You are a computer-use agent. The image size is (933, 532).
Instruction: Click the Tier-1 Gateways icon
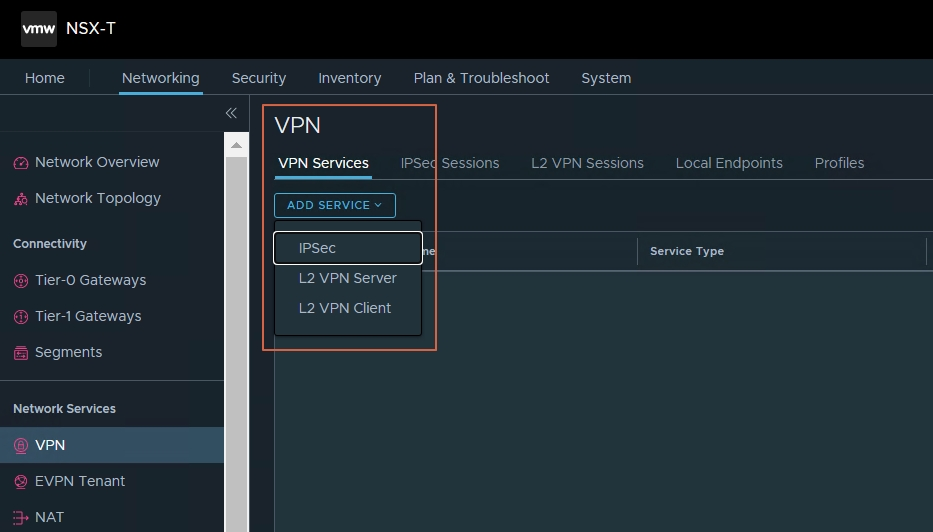[21, 317]
